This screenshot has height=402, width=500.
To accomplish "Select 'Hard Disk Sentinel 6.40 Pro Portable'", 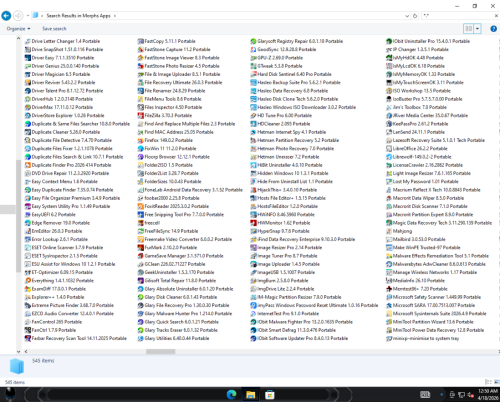I will pyautogui.click(x=291, y=74).
